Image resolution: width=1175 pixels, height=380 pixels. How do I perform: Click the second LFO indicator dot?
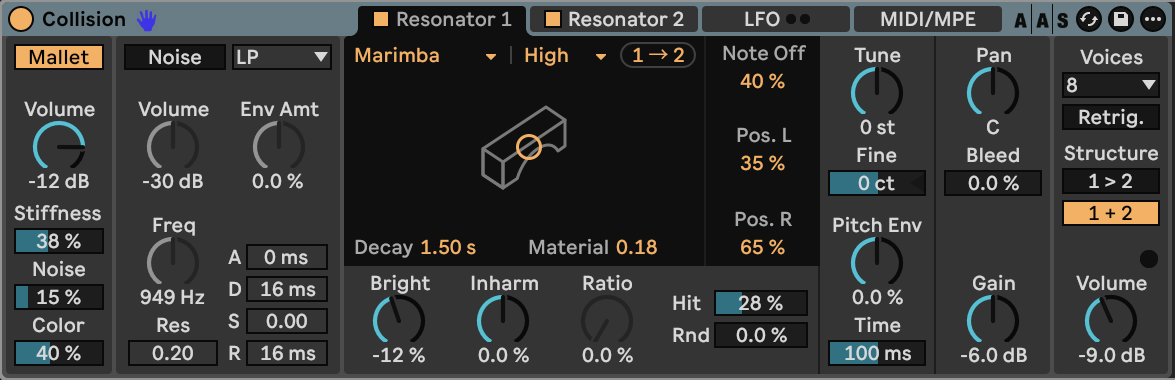pyautogui.click(x=806, y=19)
